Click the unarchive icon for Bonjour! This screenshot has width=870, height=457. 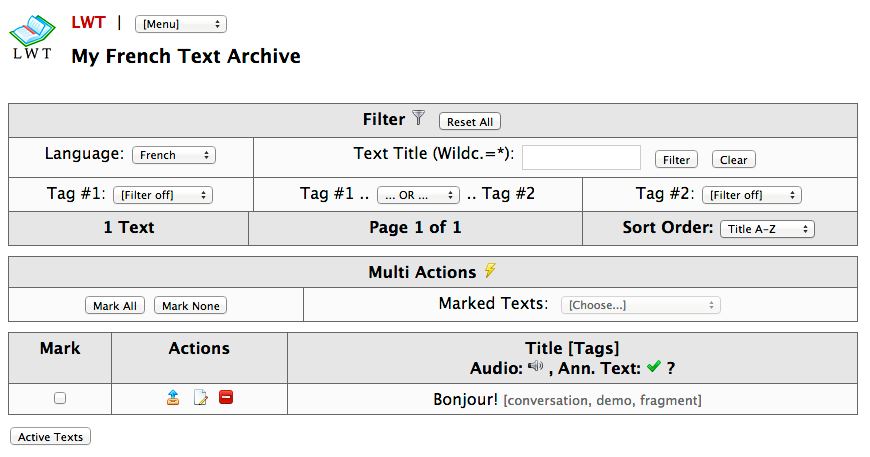[173, 398]
